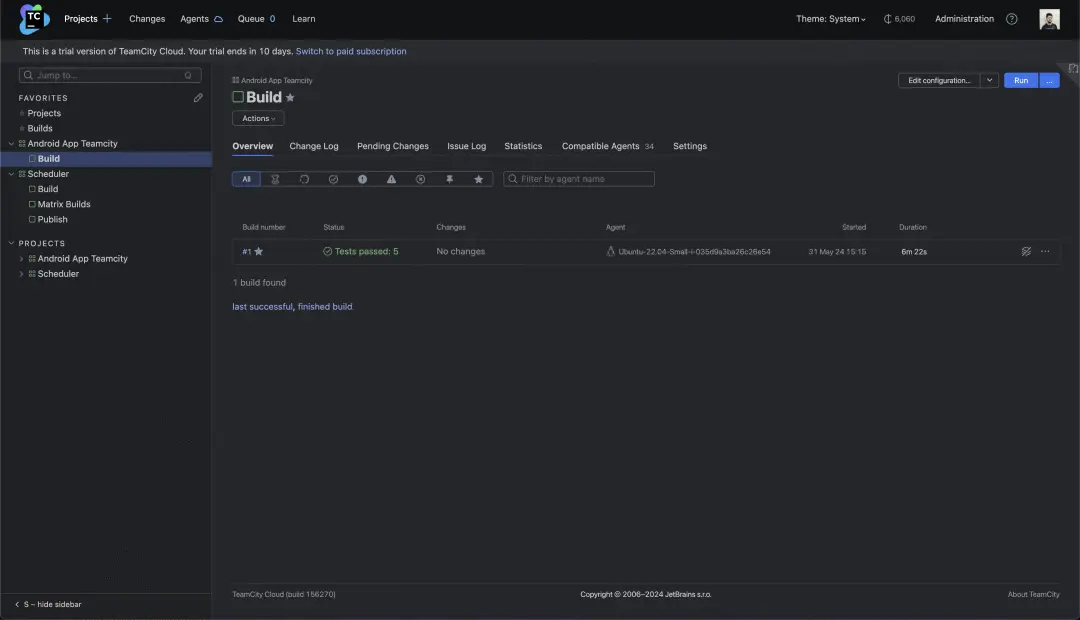Image resolution: width=1080 pixels, height=620 pixels.
Task: Click the edit pencil icon in Favorites
Action: [x=198, y=98]
